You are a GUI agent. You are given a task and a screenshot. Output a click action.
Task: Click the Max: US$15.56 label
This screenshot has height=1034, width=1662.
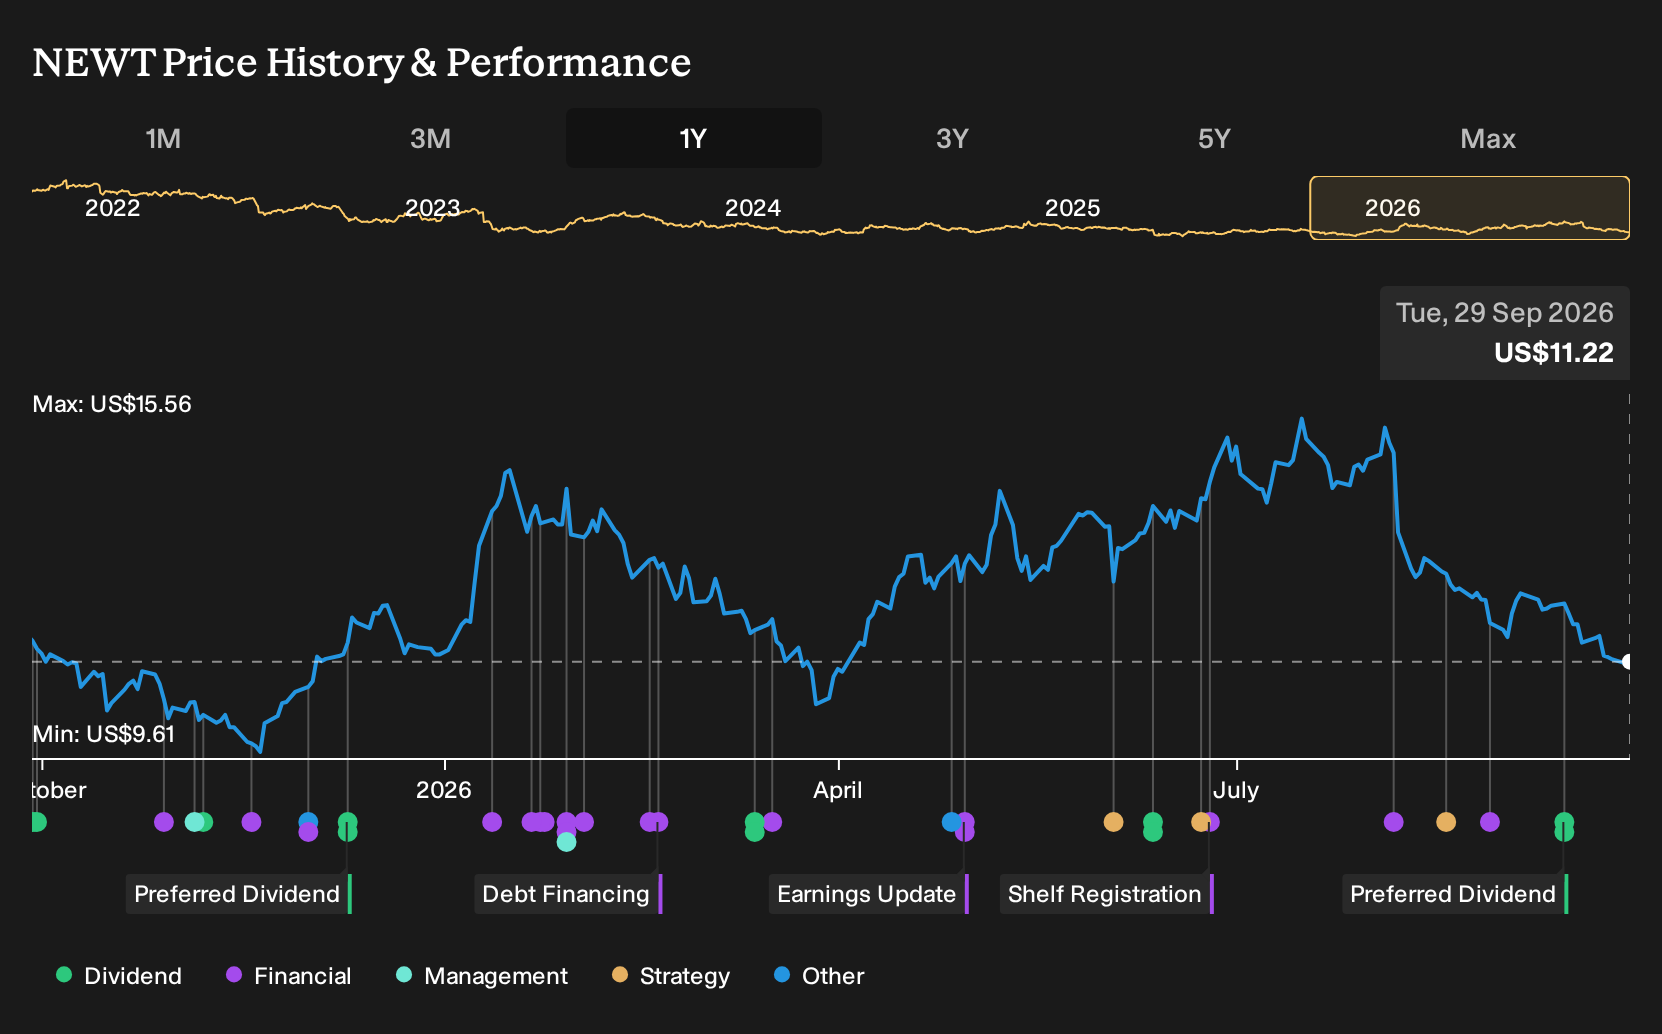pos(112,404)
